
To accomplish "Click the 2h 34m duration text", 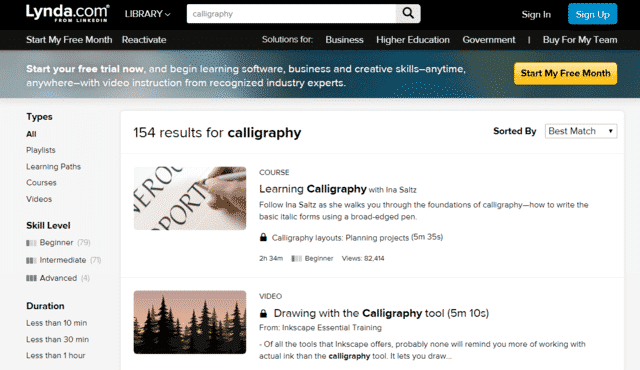I will click(x=271, y=258).
